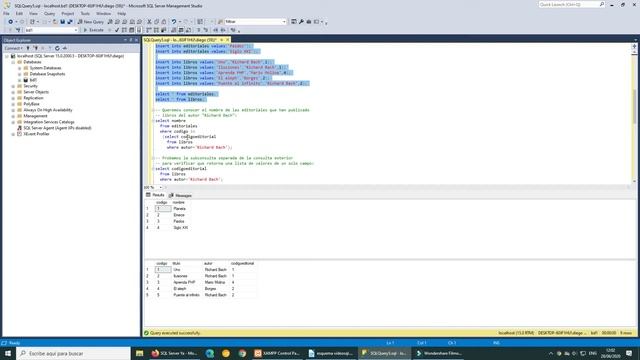Select the Mario Molina autor cell

tap(215, 282)
